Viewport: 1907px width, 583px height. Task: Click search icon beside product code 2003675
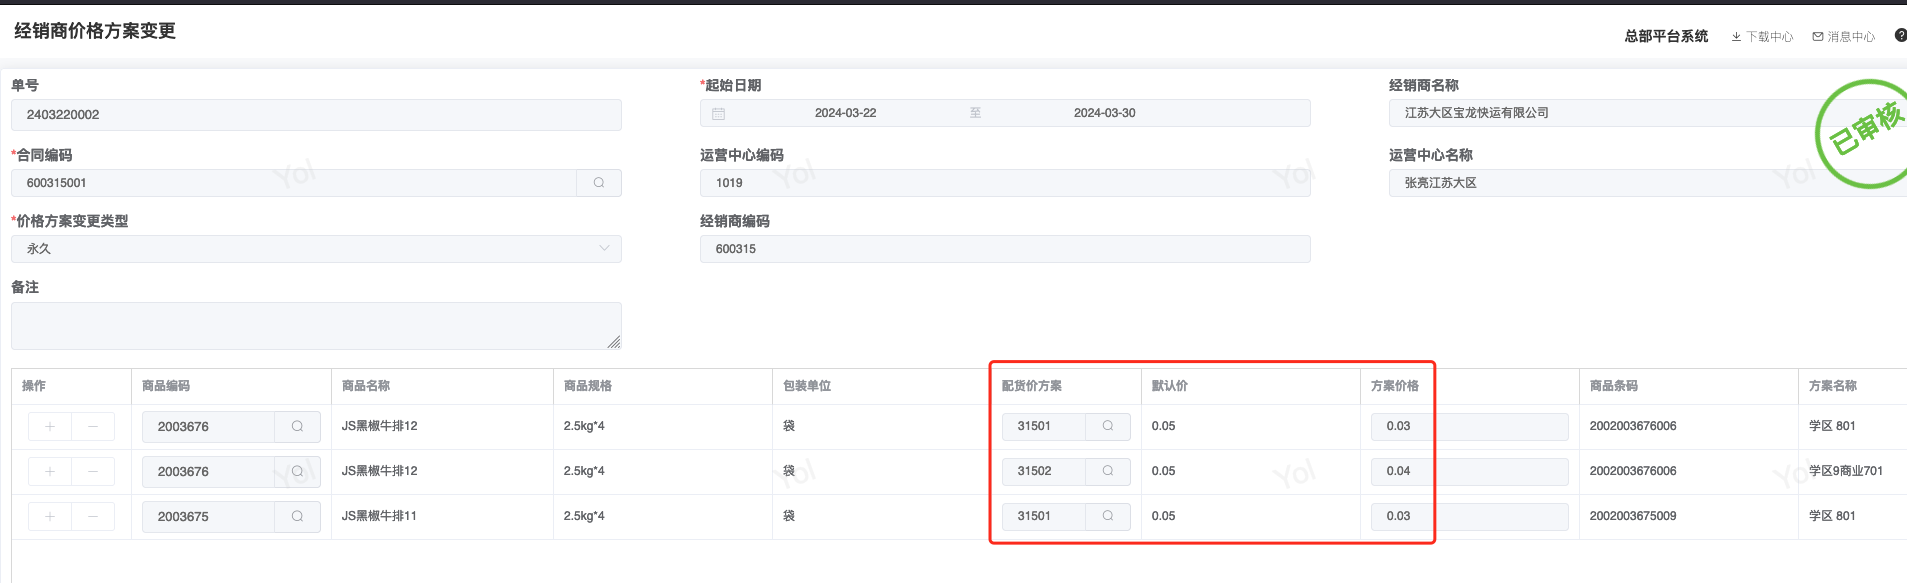point(297,516)
